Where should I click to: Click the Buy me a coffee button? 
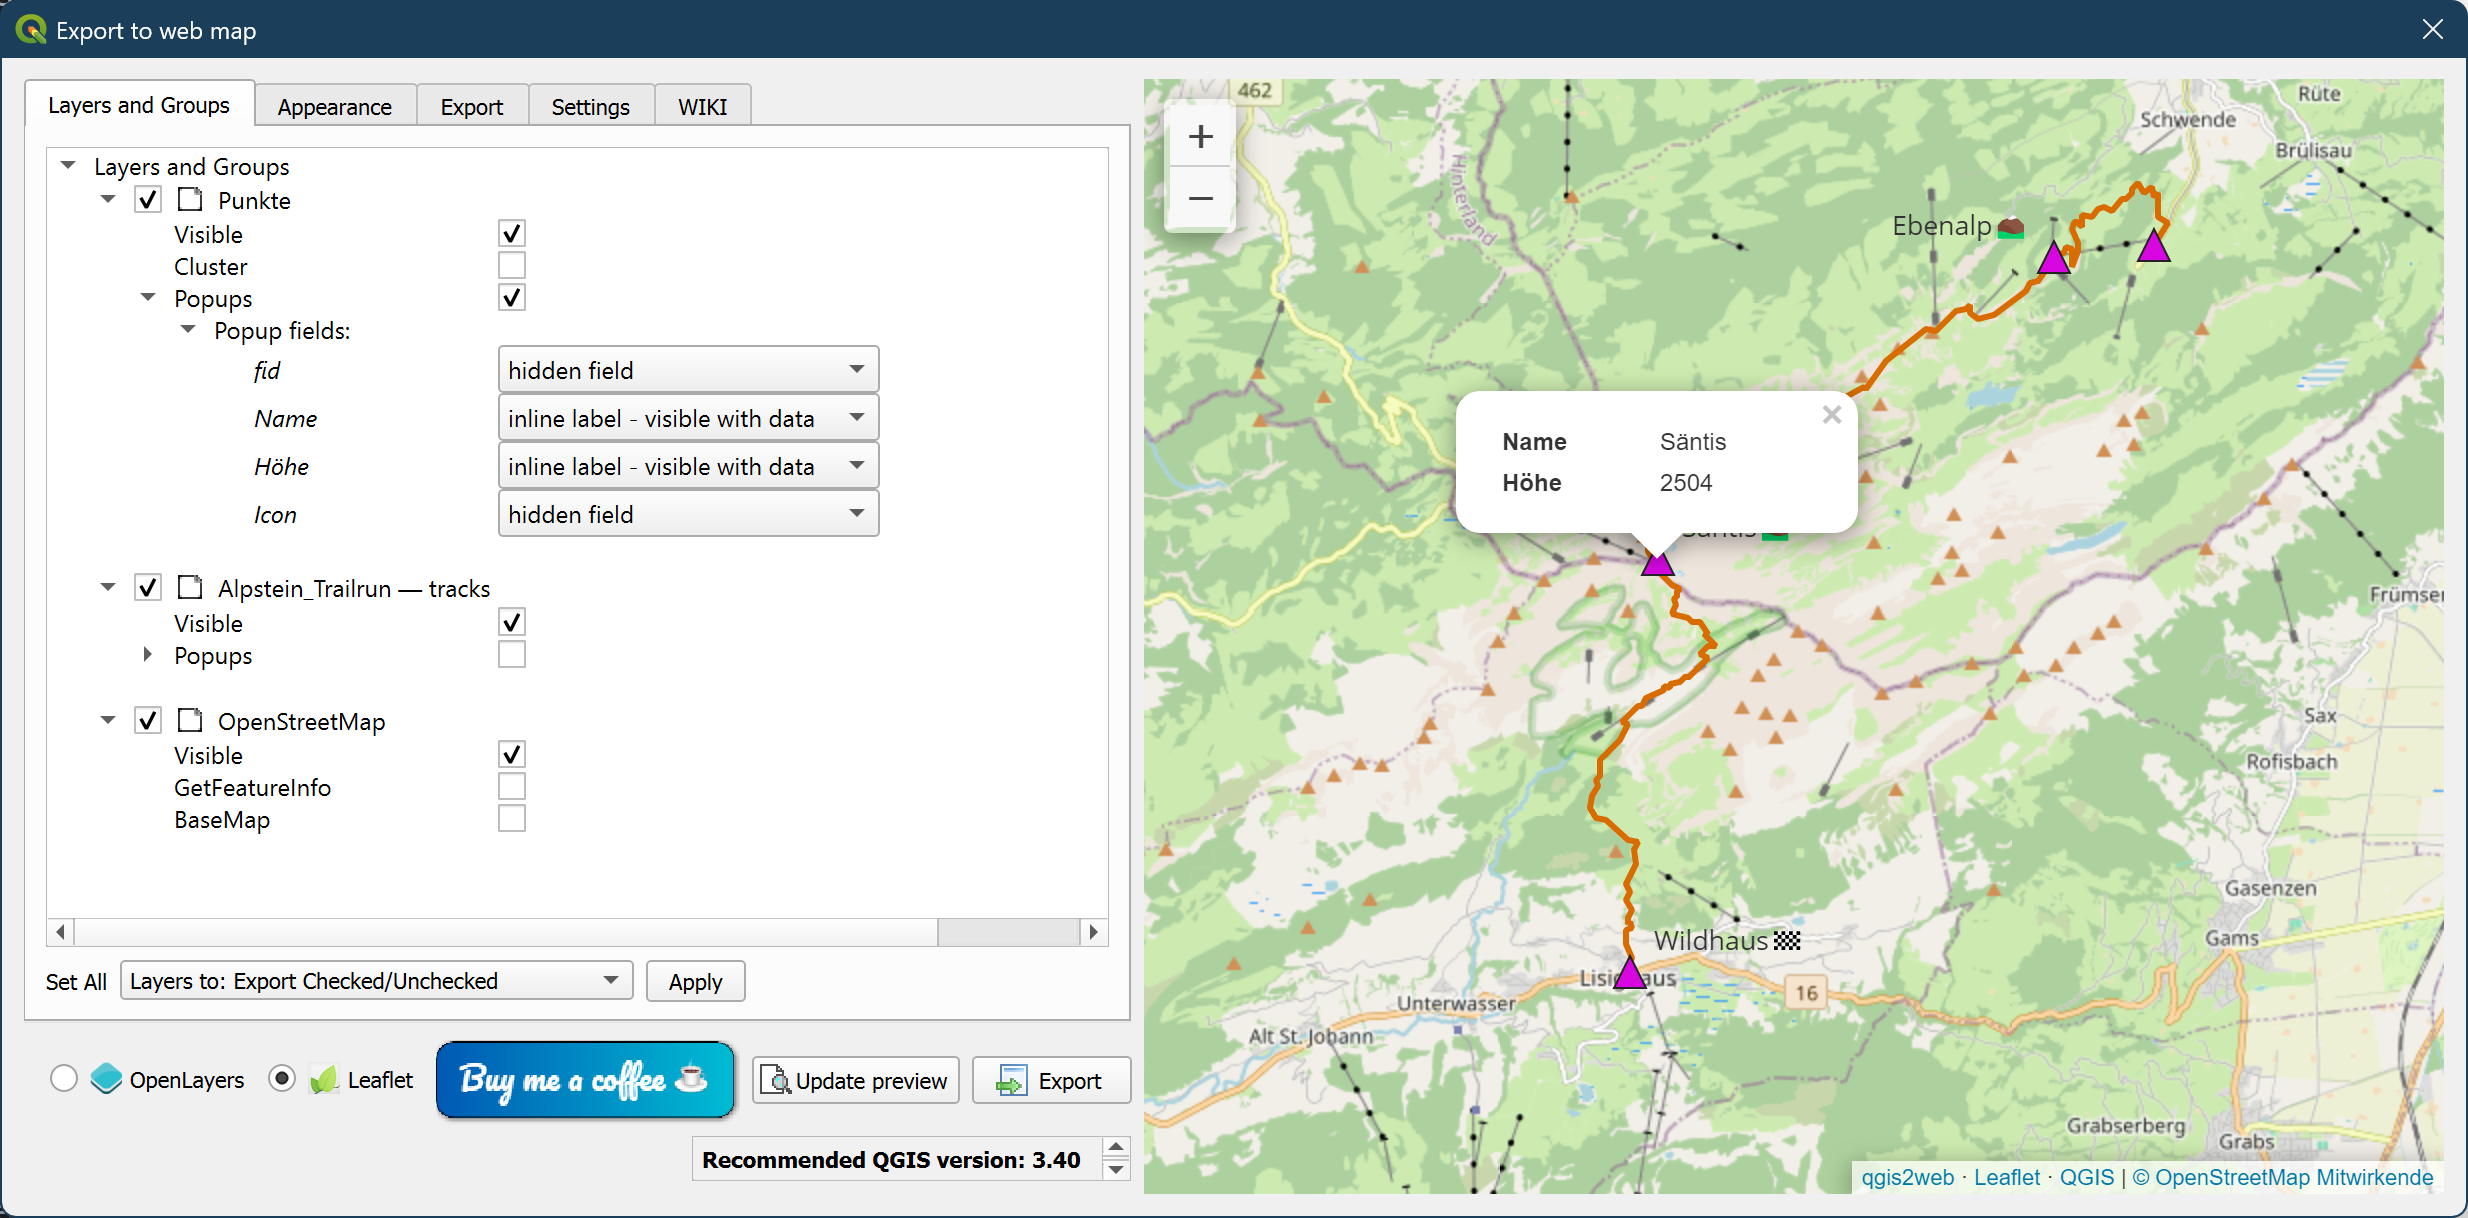pyautogui.click(x=584, y=1079)
